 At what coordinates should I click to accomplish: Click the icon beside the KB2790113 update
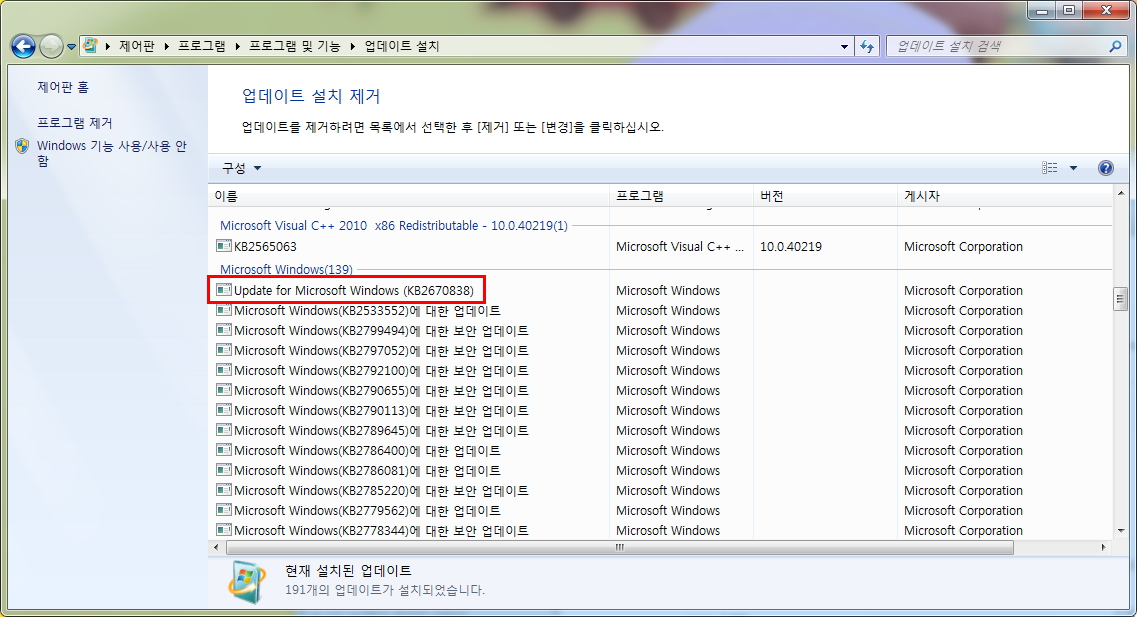[224, 410]
